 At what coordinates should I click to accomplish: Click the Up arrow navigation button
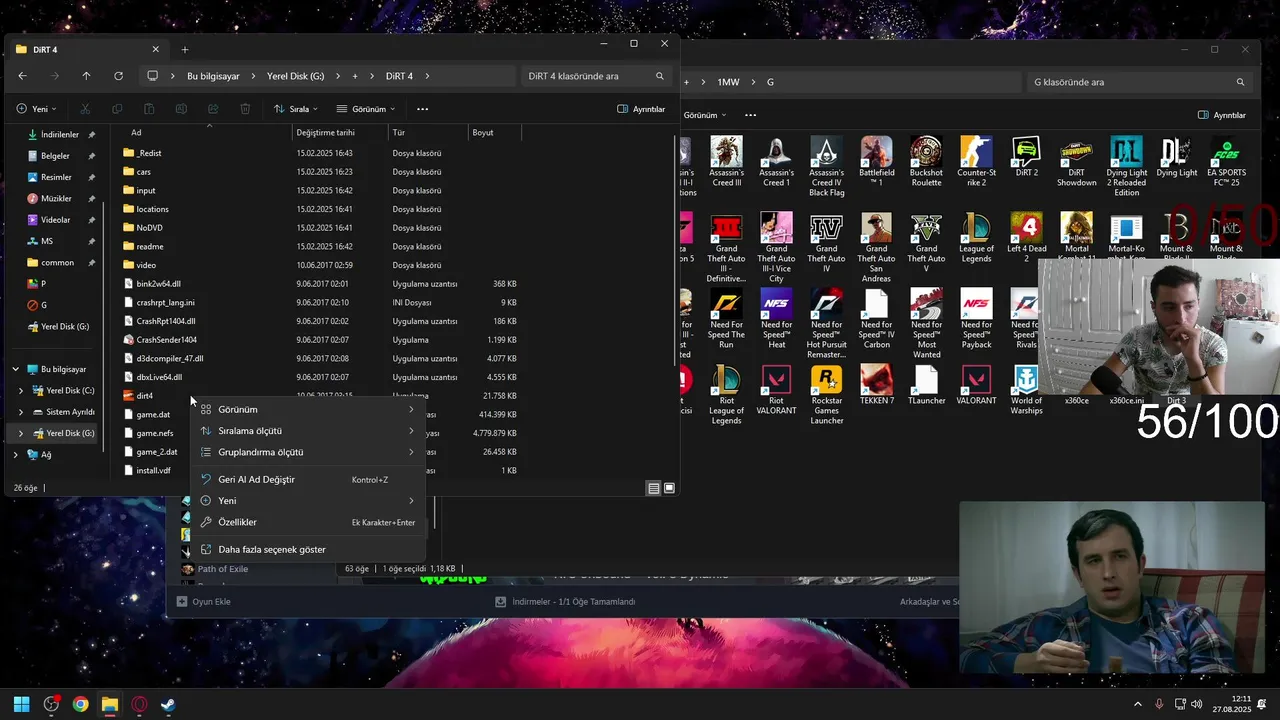(86, 76)
